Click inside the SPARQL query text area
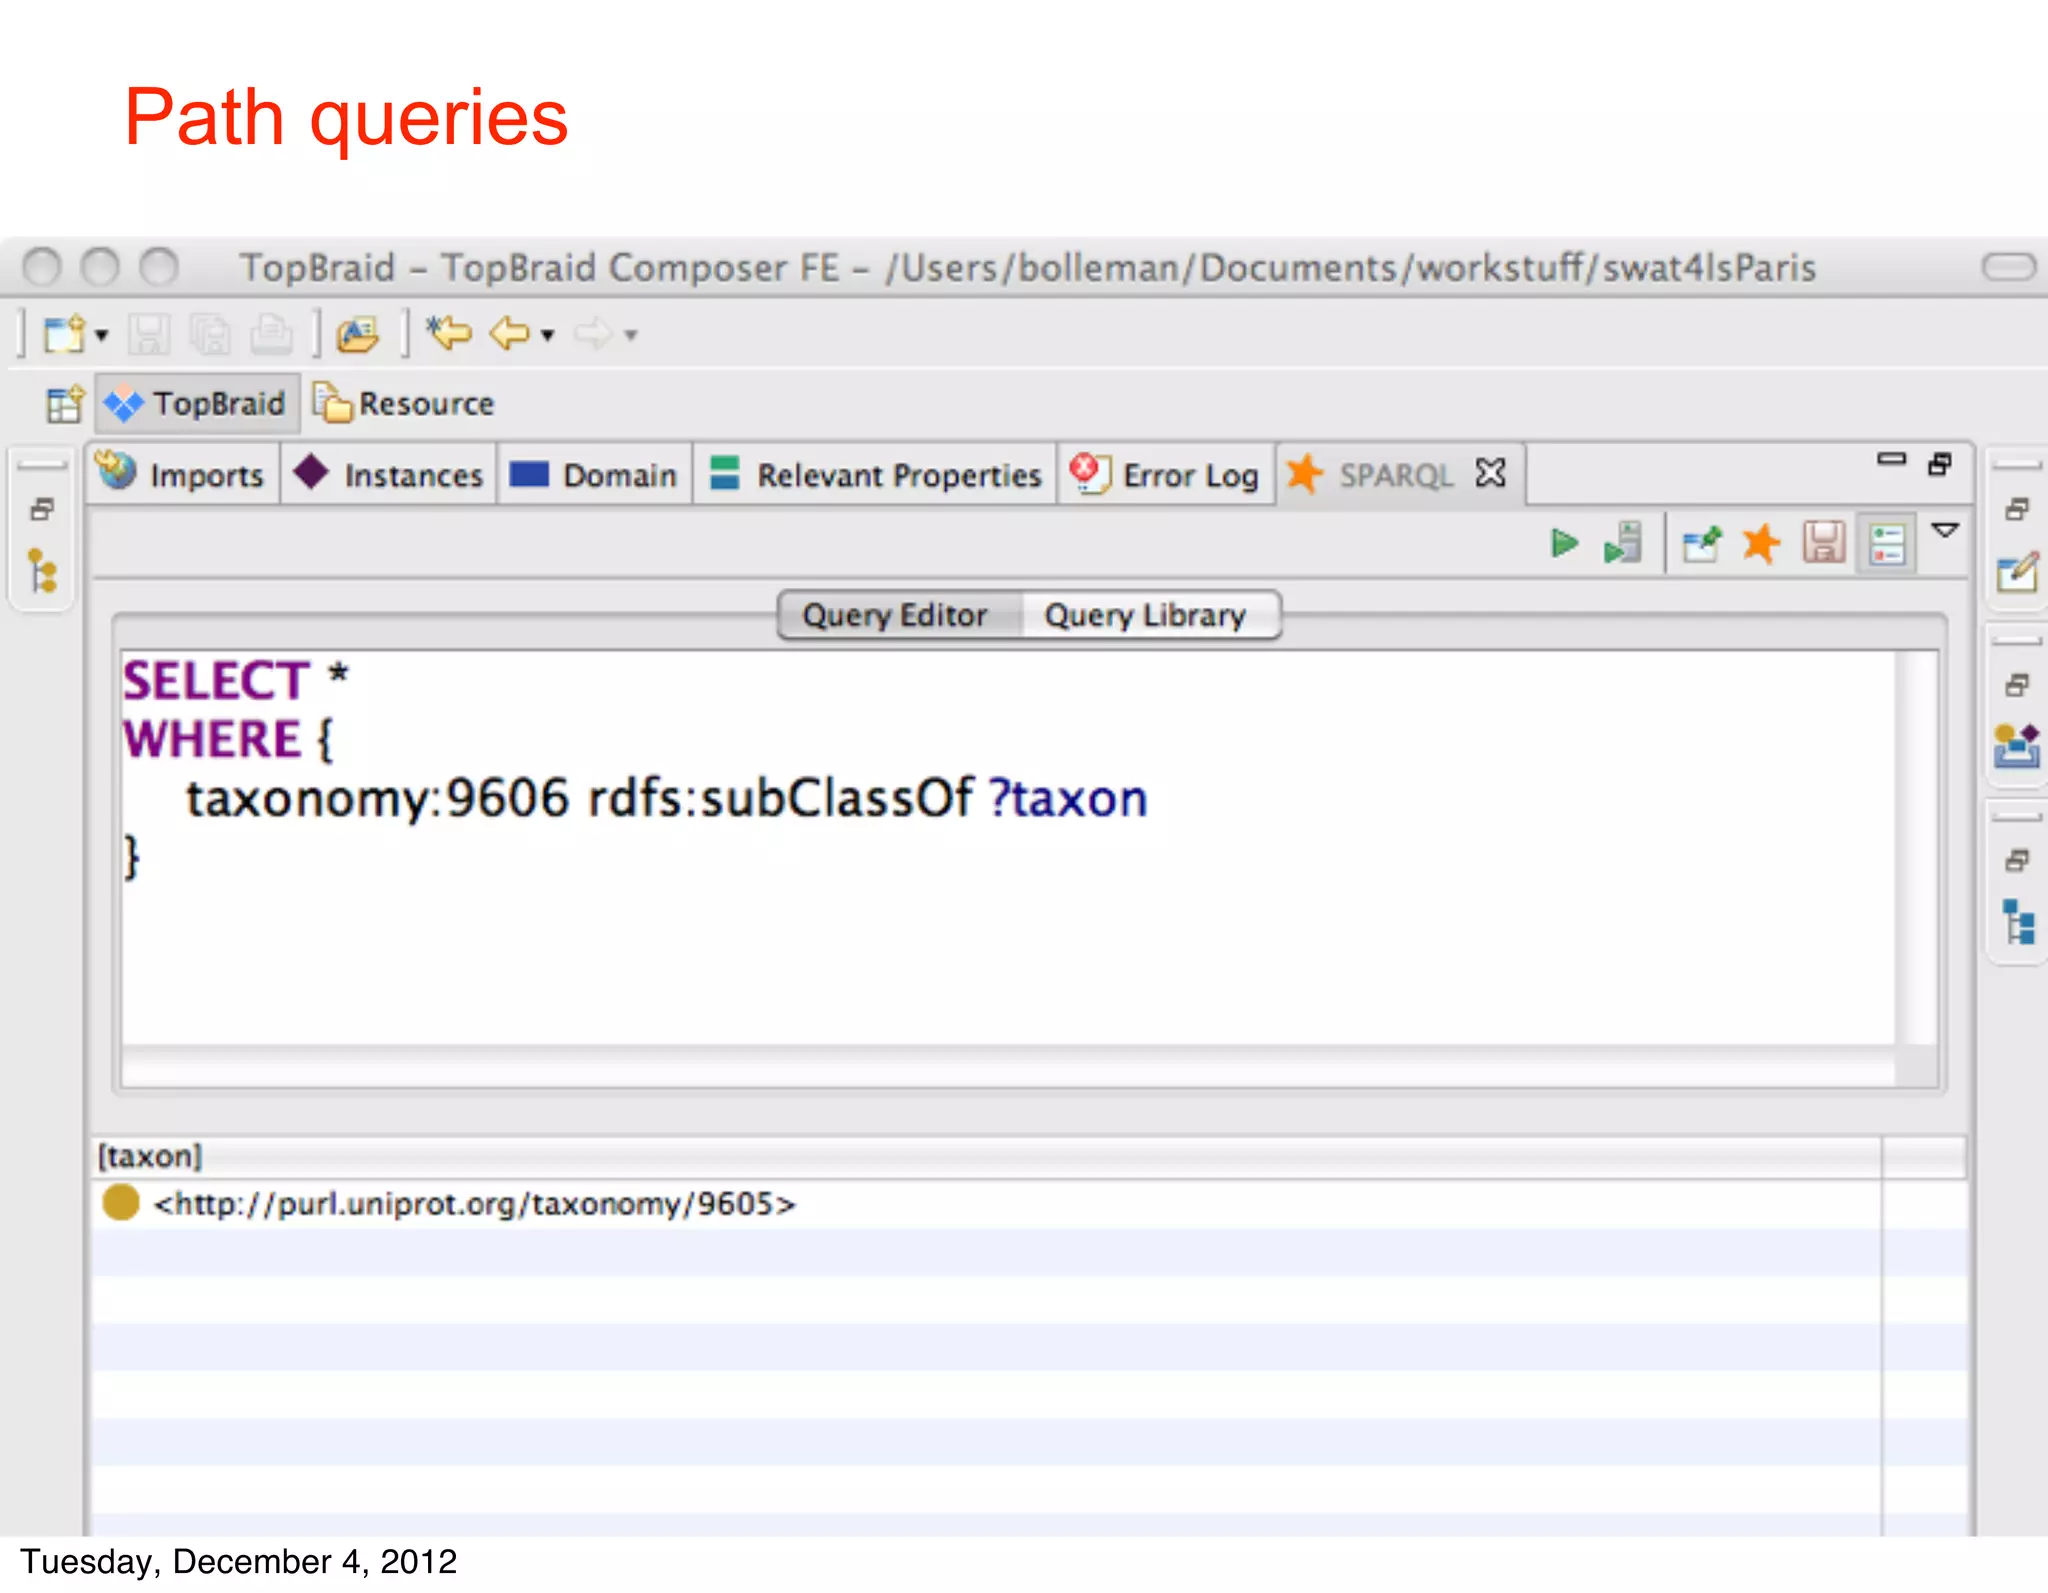2048x1593 pixels. pyautogui.click(x=1000, y=930)
